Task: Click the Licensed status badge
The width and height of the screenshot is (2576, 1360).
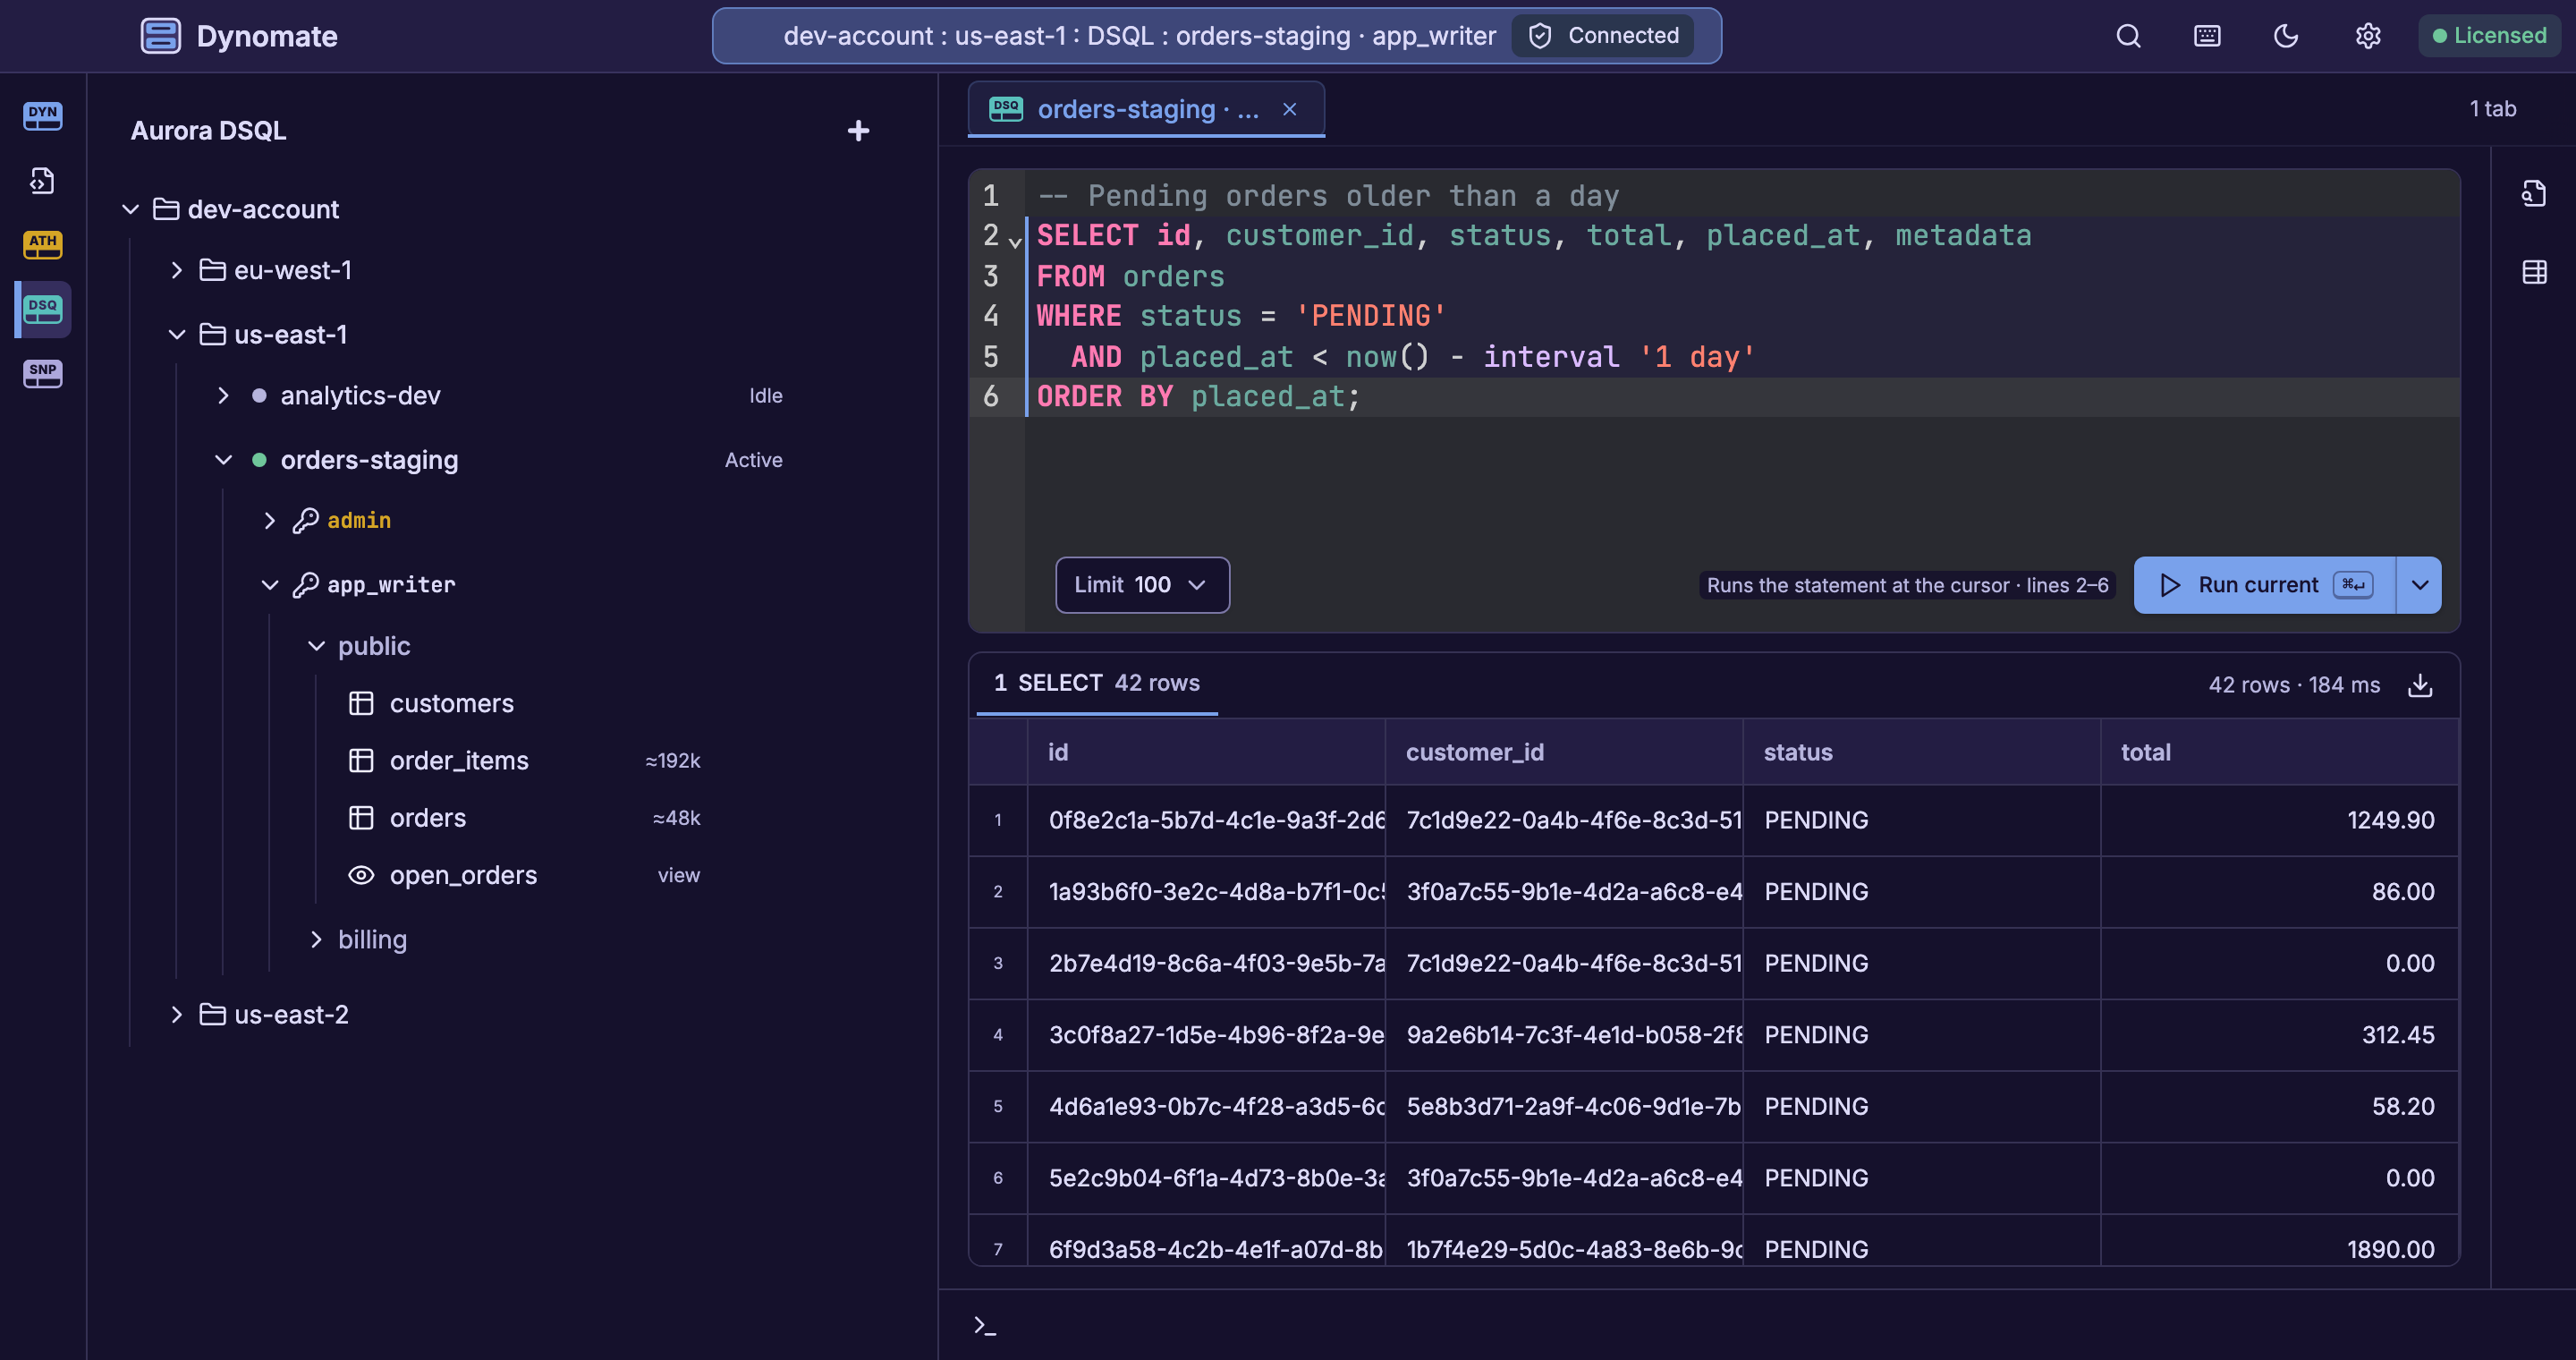Action: 2489,36
